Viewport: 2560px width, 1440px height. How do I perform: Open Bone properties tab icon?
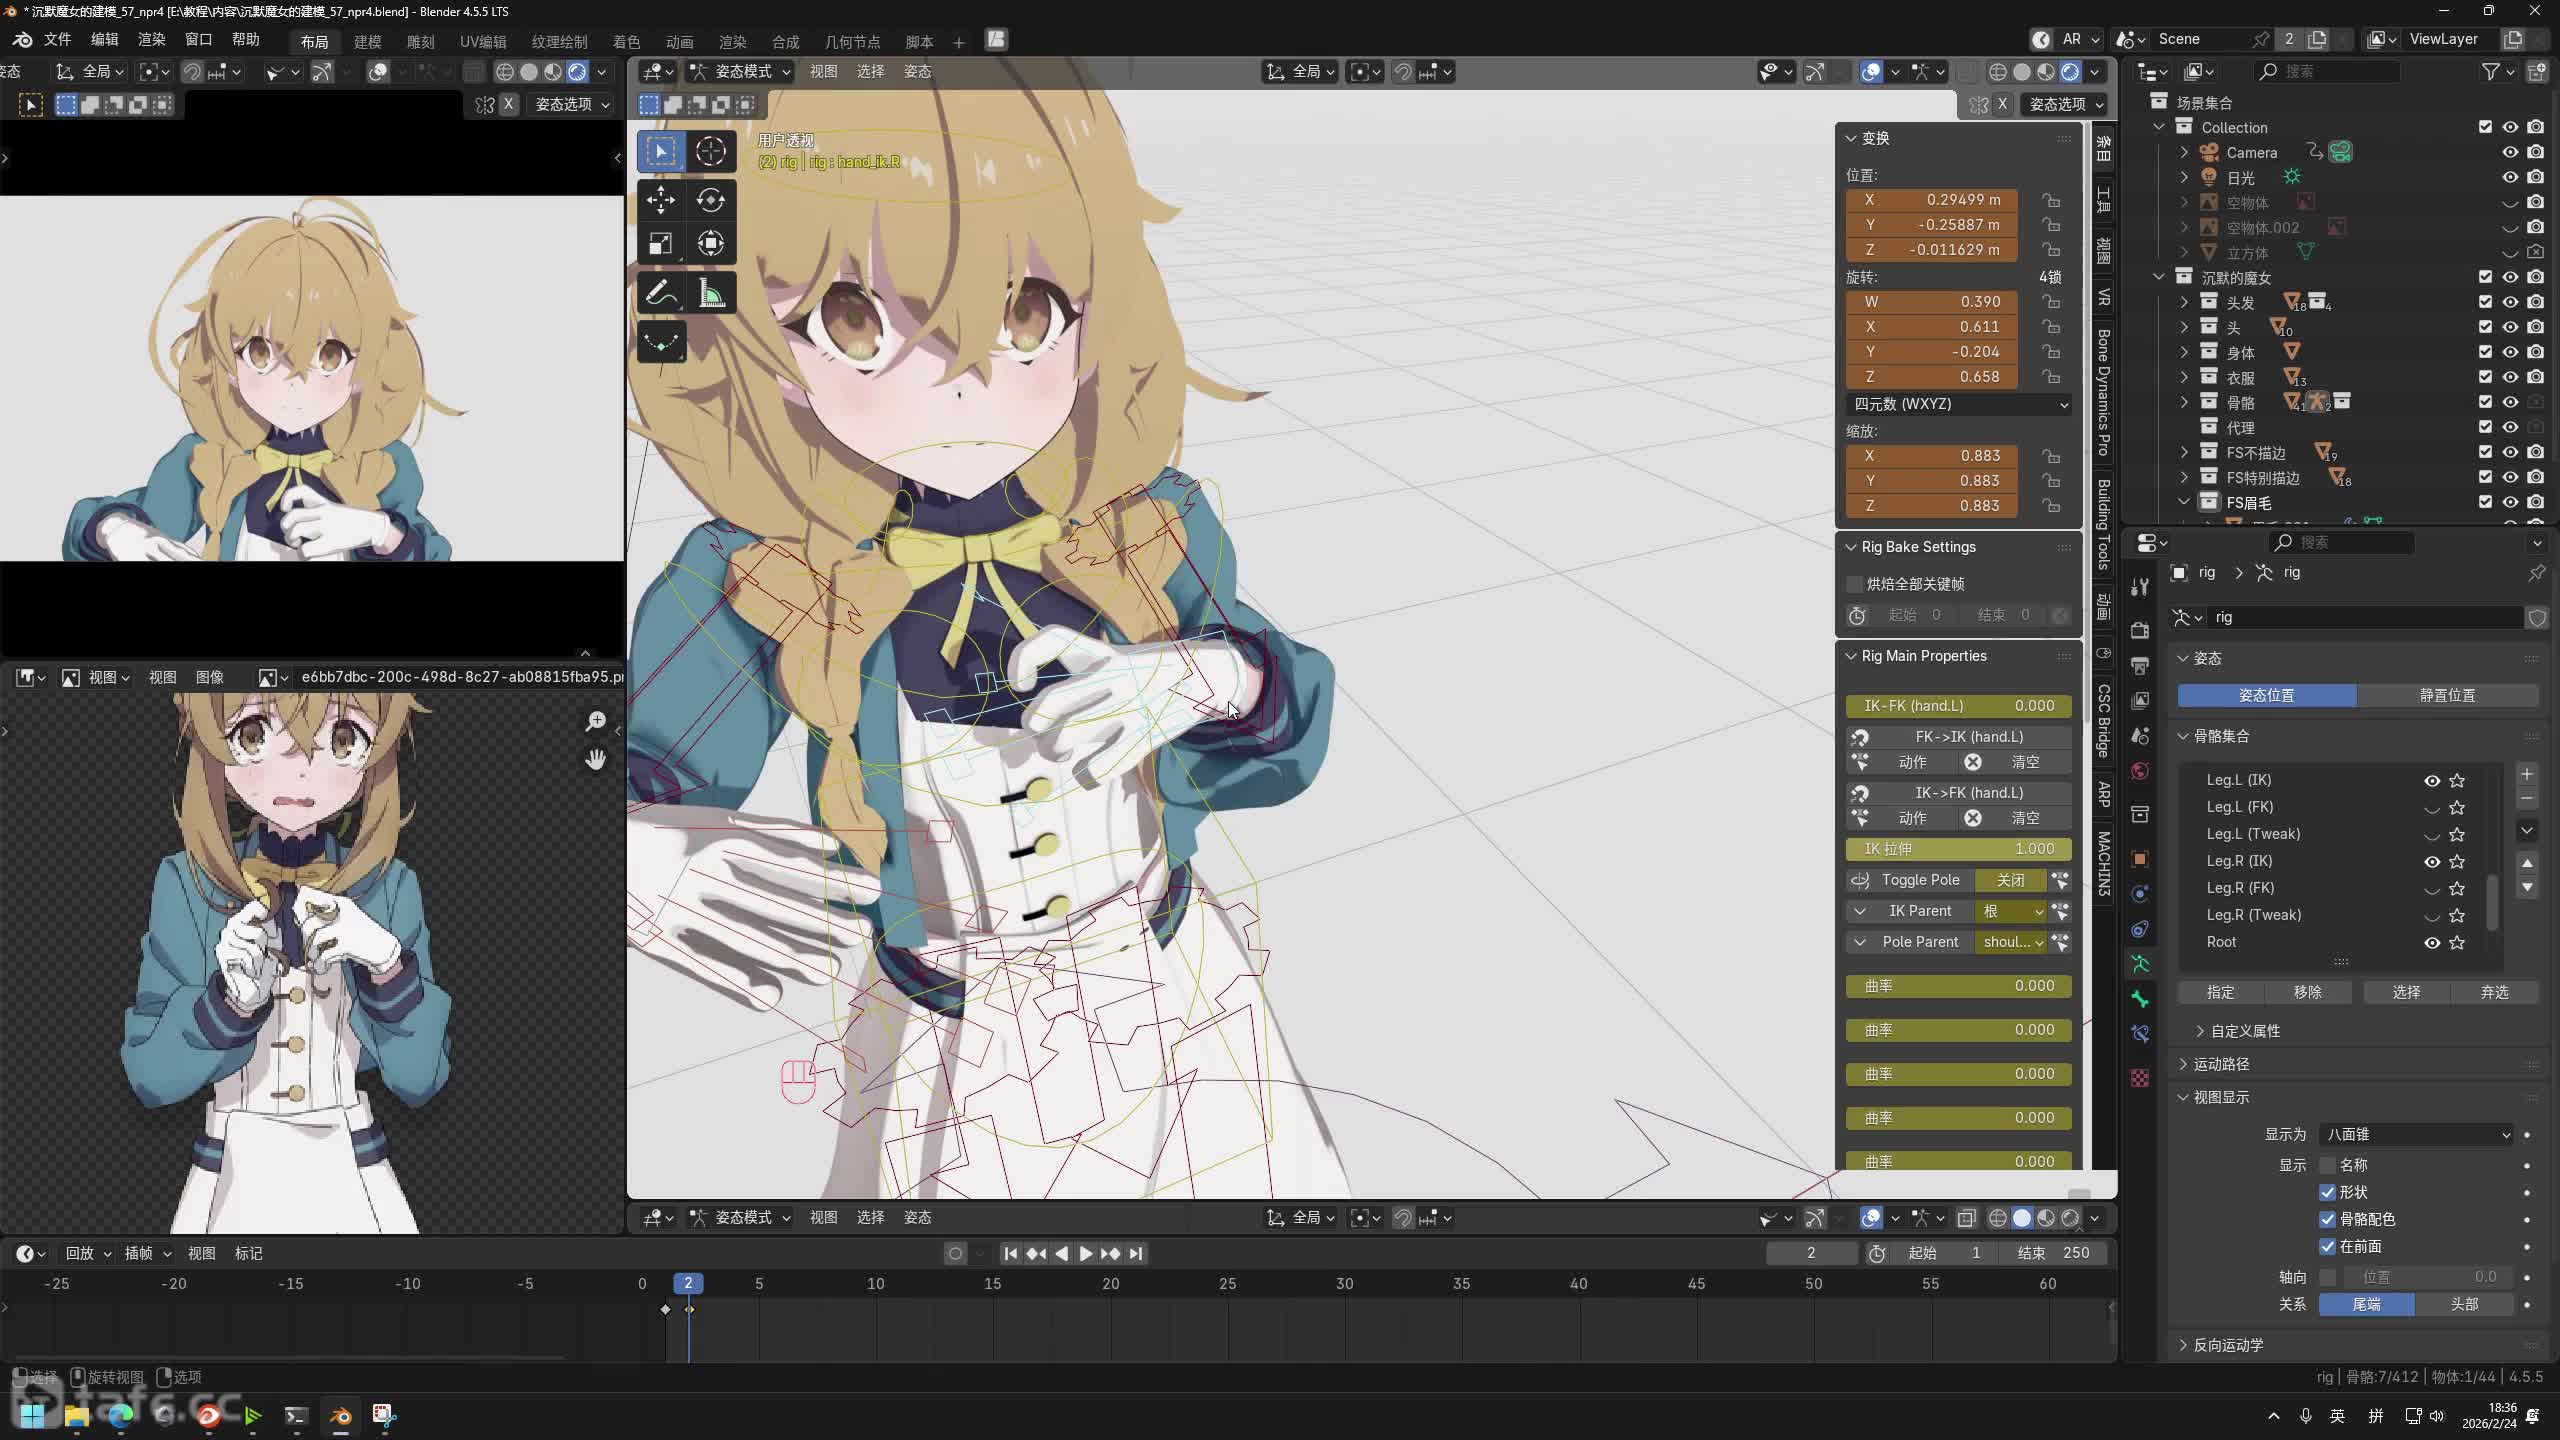point(2140,999)
